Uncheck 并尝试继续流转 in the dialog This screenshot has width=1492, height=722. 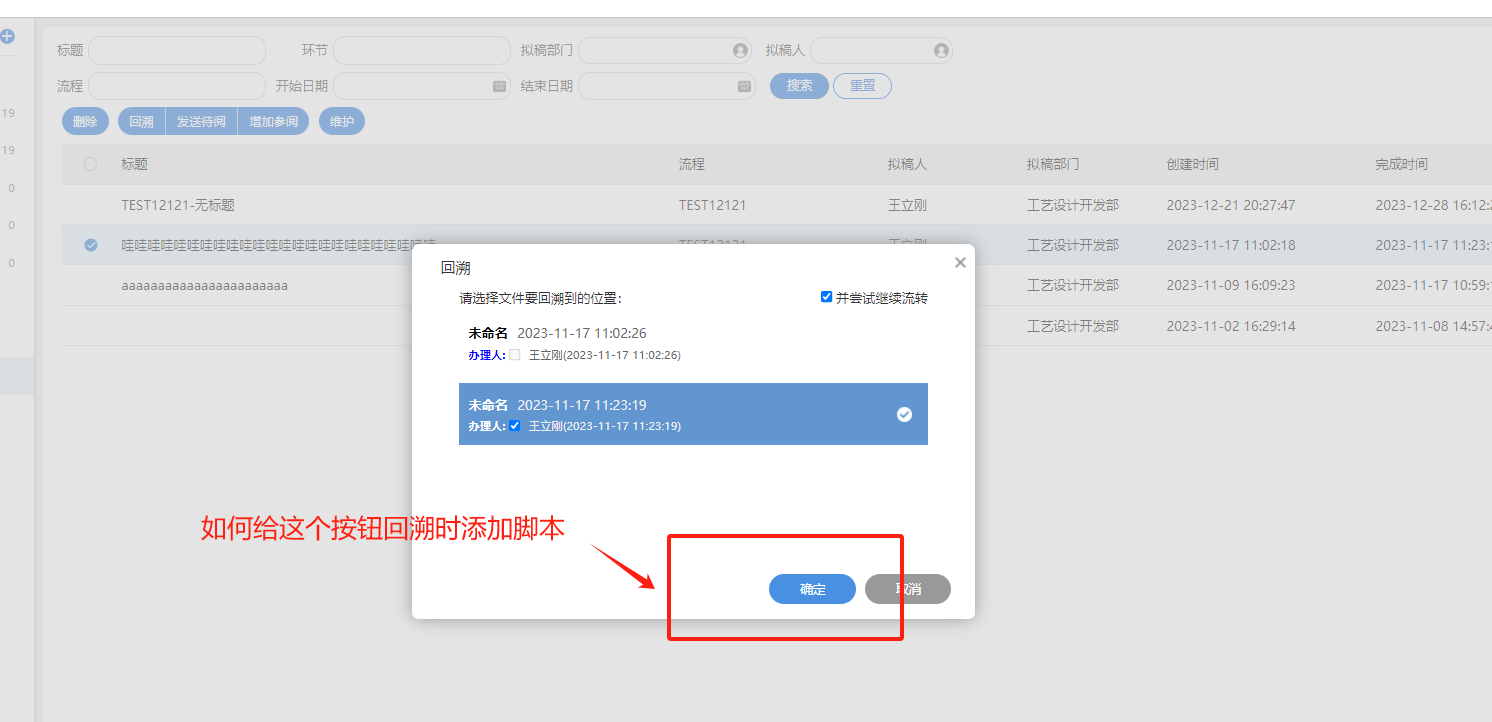826,296
